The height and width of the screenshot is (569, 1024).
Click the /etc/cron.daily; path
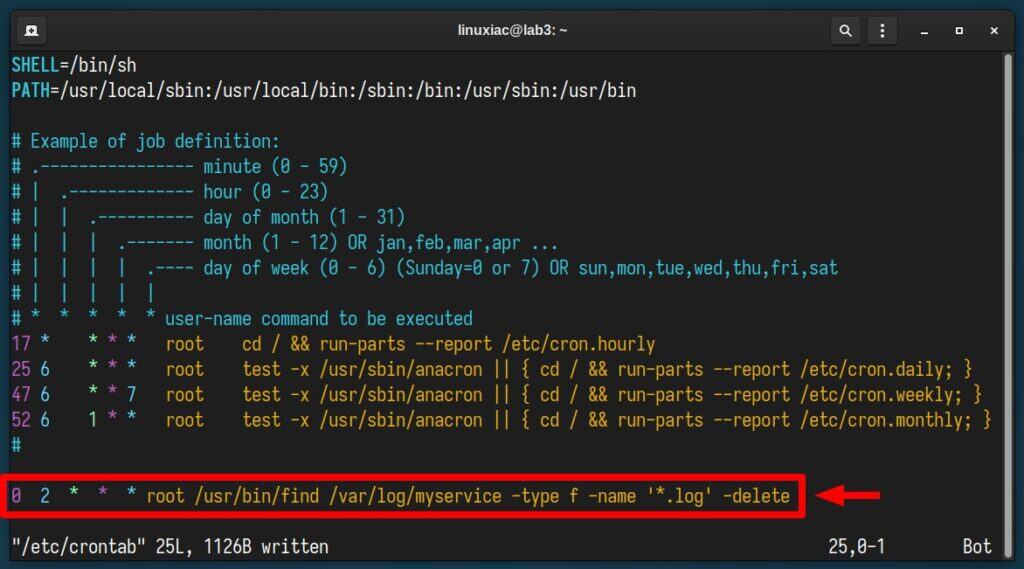876,369
